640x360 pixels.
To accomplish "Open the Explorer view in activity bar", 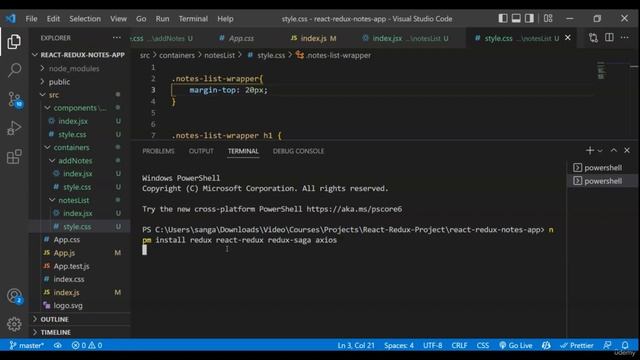I will [14, 42].
